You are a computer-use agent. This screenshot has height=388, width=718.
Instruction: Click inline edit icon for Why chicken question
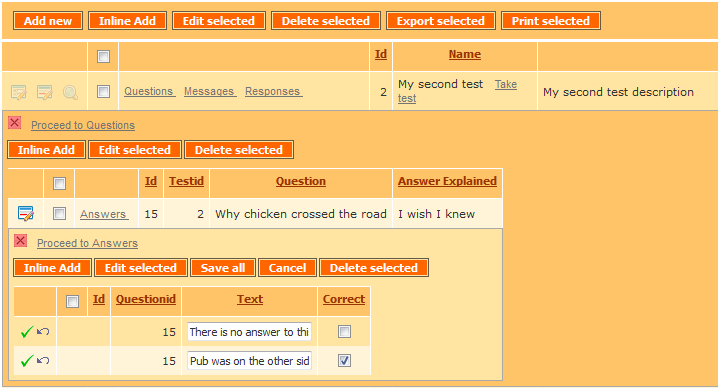(x=26, y=213)
